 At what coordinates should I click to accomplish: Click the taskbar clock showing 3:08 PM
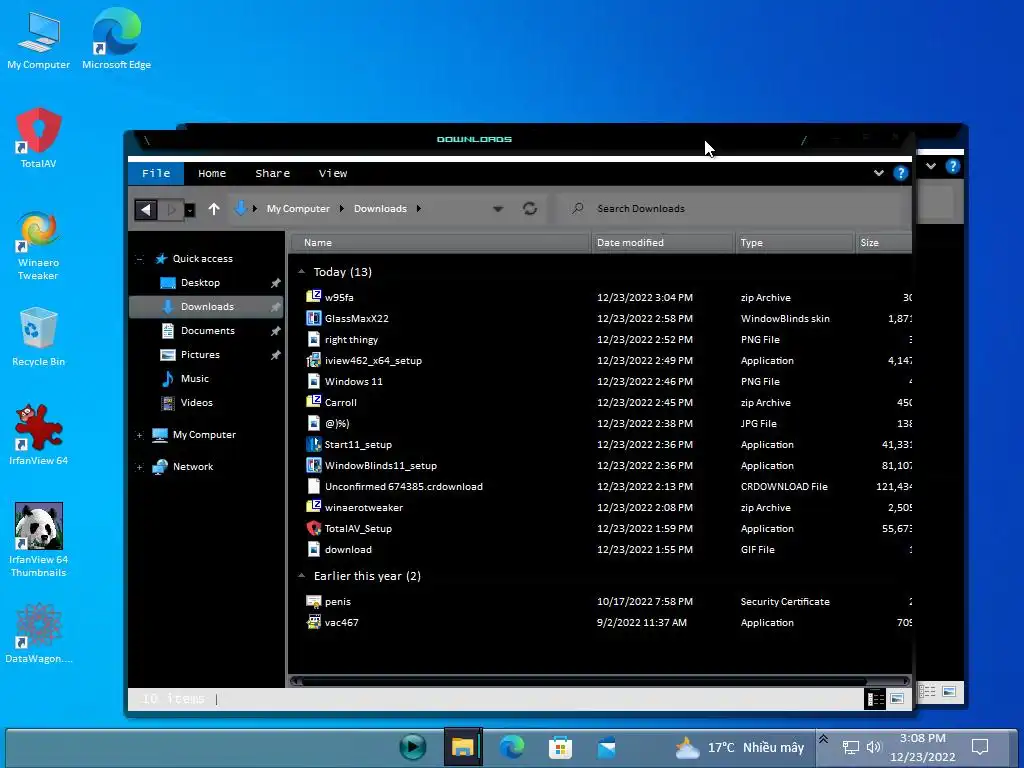[922, 747]
